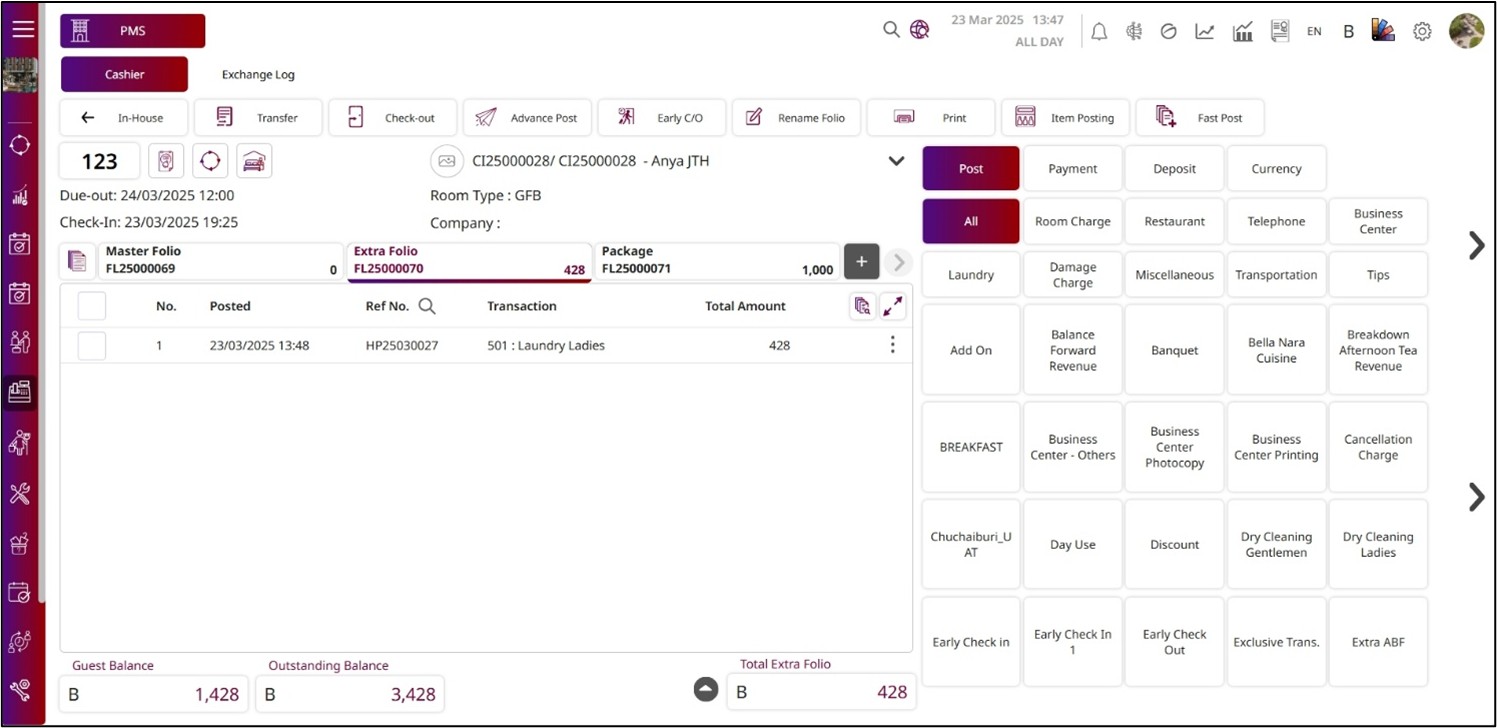1497x728 pixels.
Task: Click the three-dot menu on Laundry Ladies row
Action: 892,345
